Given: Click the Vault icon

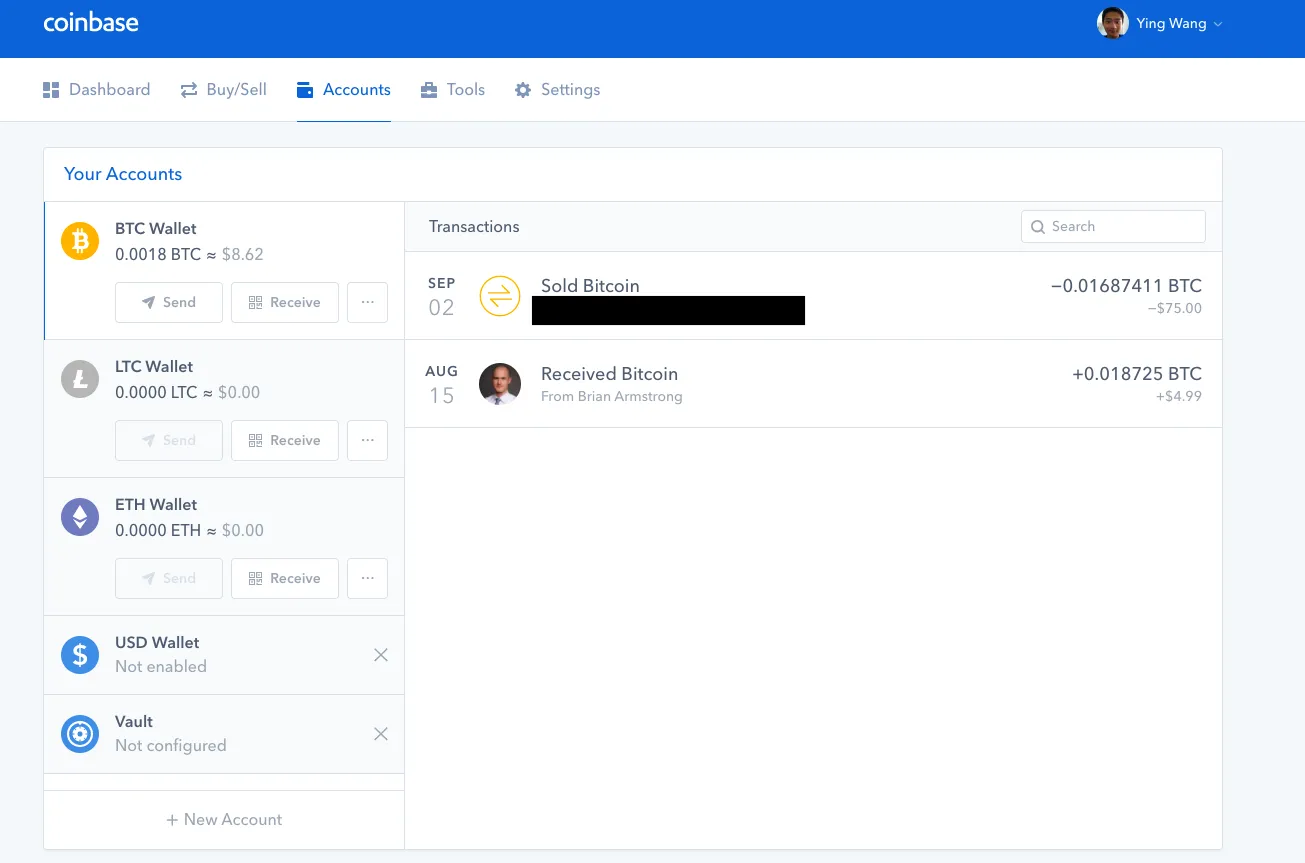Looking at the screenshot, I should 80,734.
